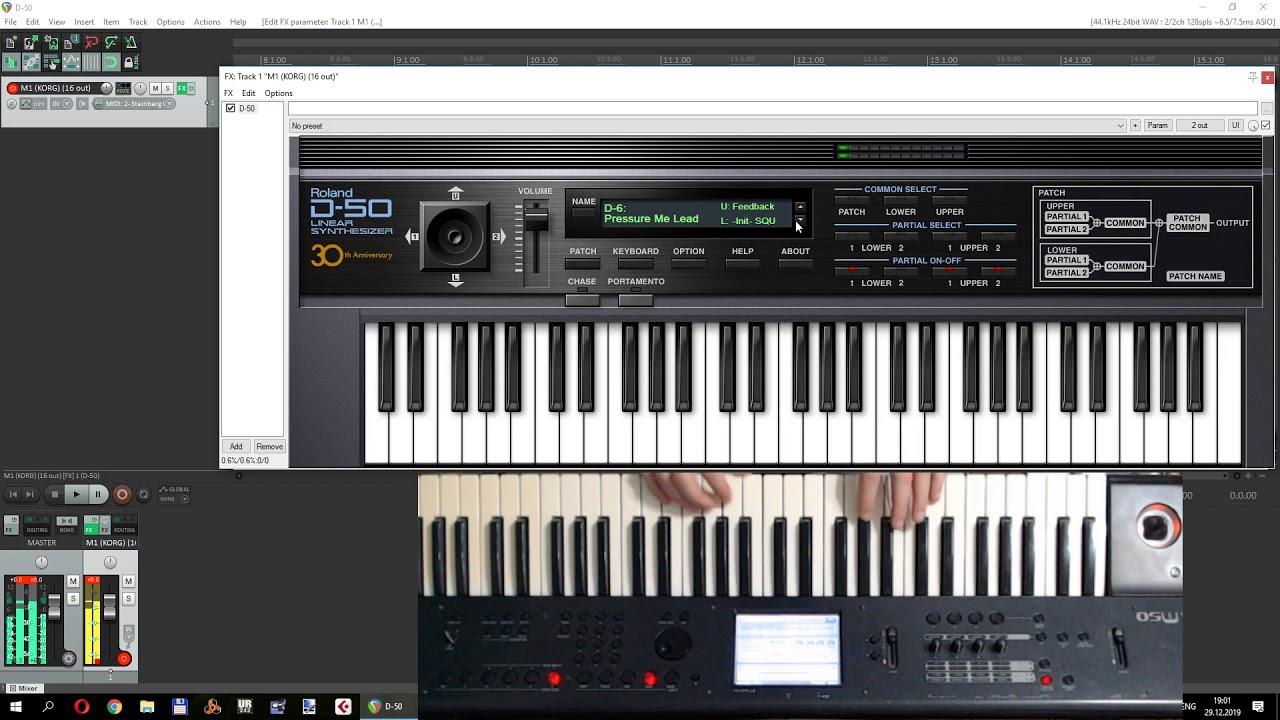This screenshot has height=720, width=1280.
Task: Toggle snap magnet toolbar icon
Action: tap(111, 62)
